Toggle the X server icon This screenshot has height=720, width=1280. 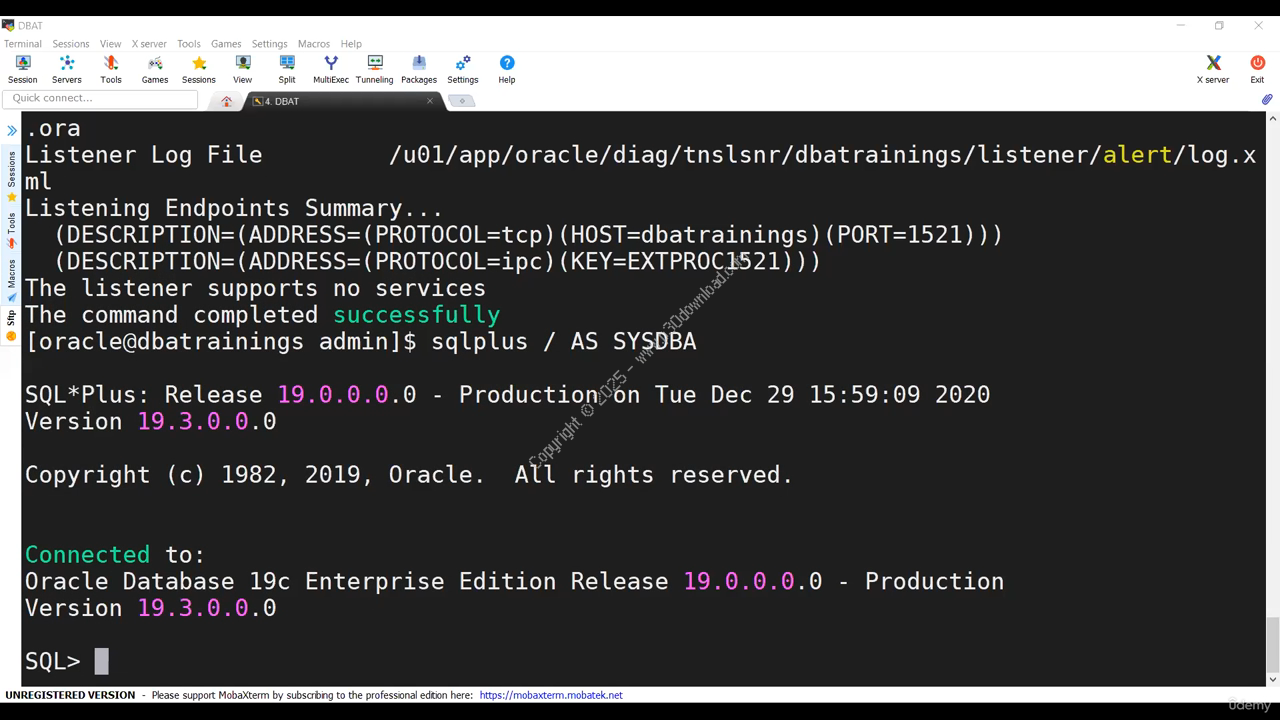point(1213,70)
